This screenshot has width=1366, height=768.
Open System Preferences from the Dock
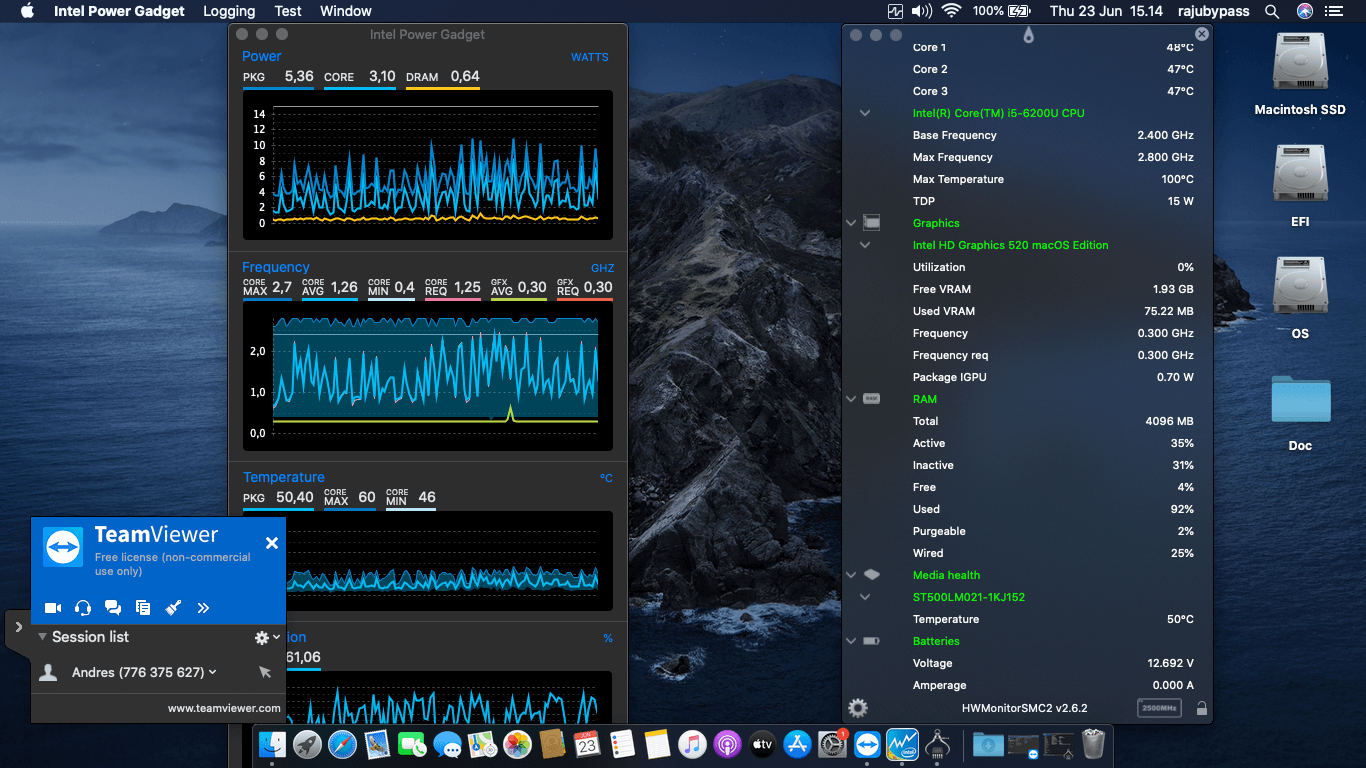click(832, 744)
